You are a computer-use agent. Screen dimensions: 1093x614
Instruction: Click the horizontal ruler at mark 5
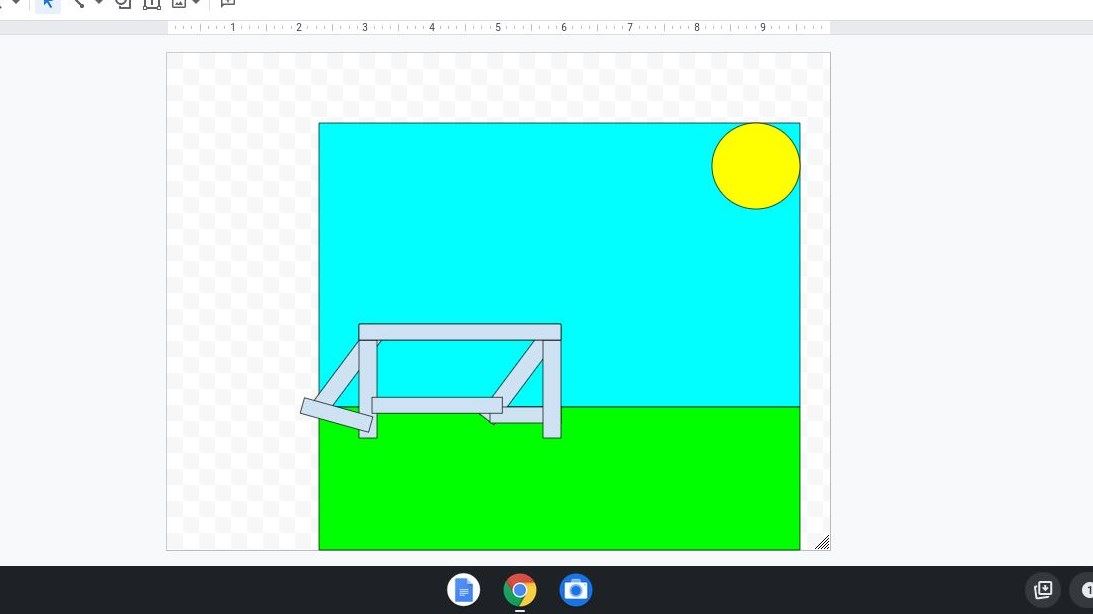click(498, 27)
